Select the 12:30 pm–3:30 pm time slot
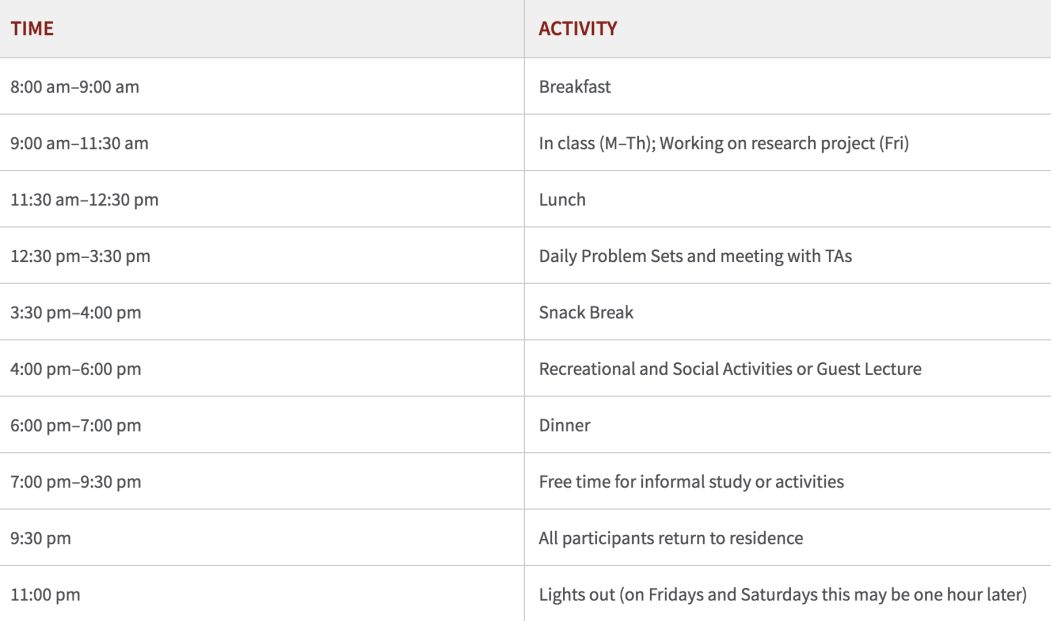Image resolution: width=1051 pixels, height=621 pixels. point(80,256)
